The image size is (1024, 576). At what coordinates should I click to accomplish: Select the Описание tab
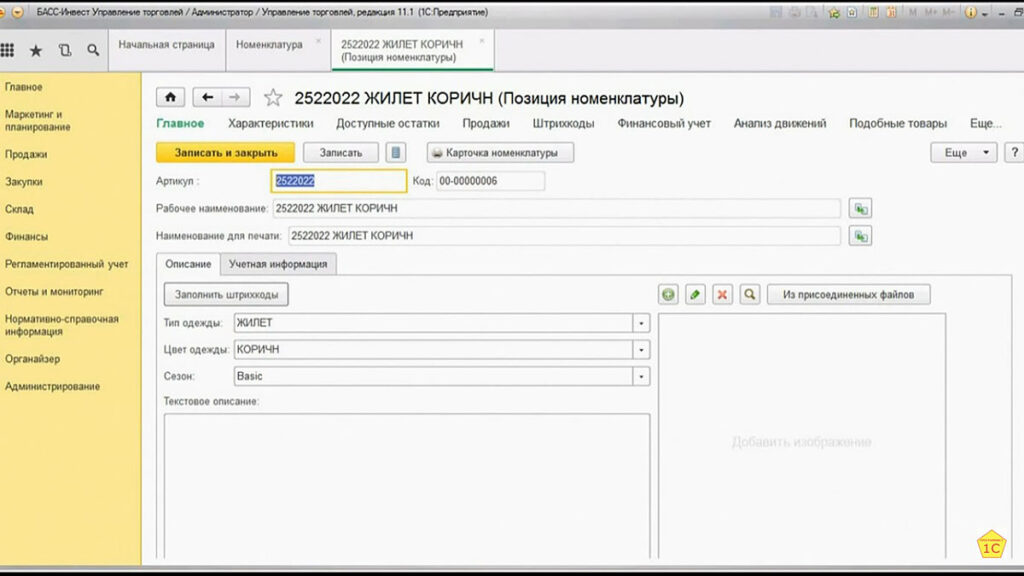188,264
